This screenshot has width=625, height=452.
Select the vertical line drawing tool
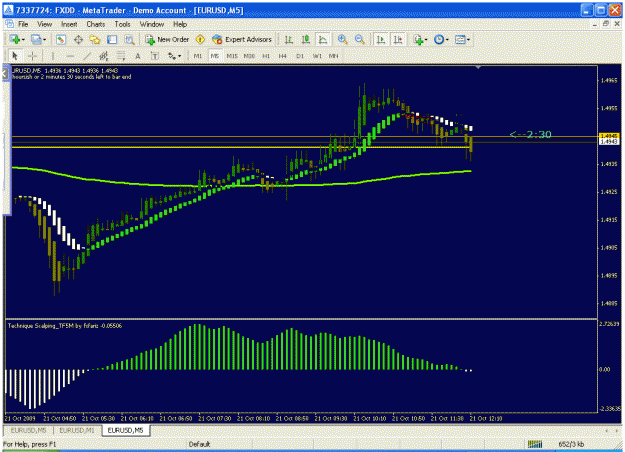(x=53, y=56)
